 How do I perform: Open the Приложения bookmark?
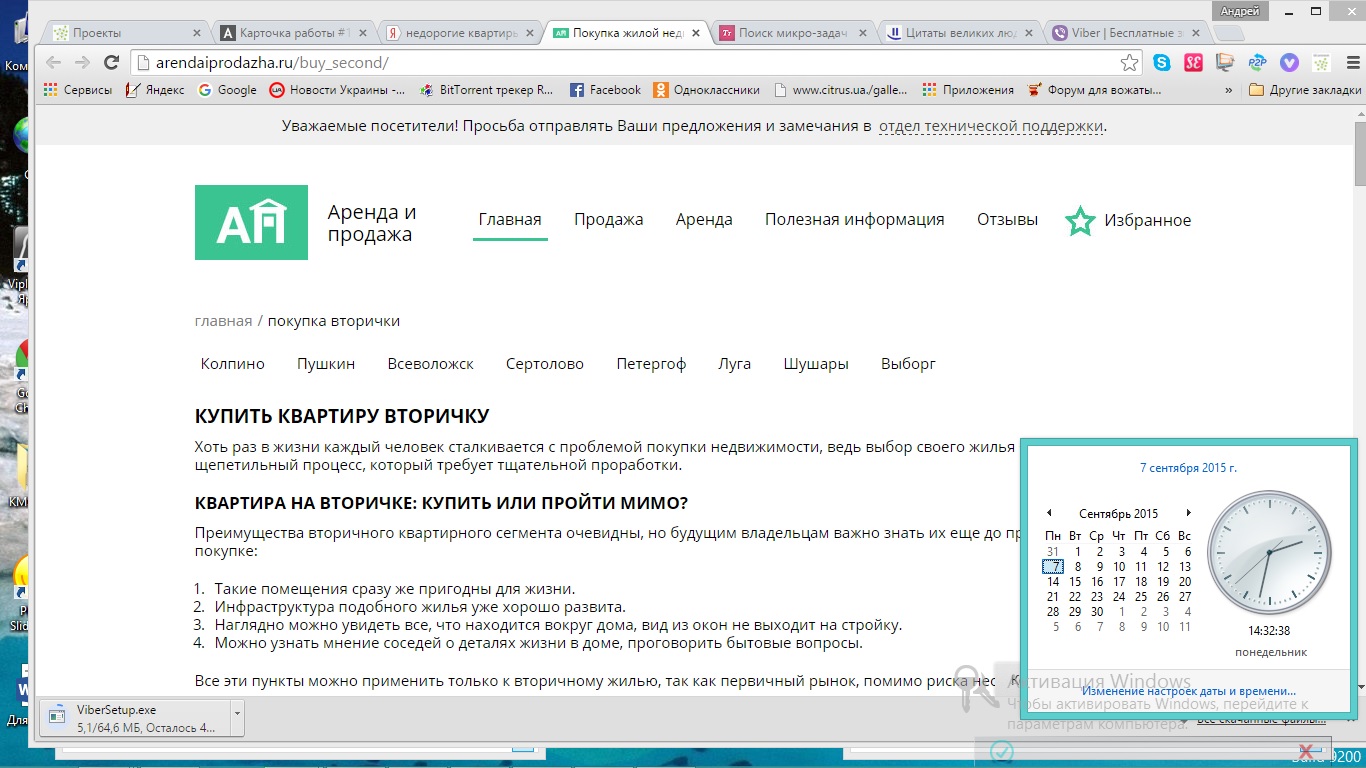click(x=968, y=90)
